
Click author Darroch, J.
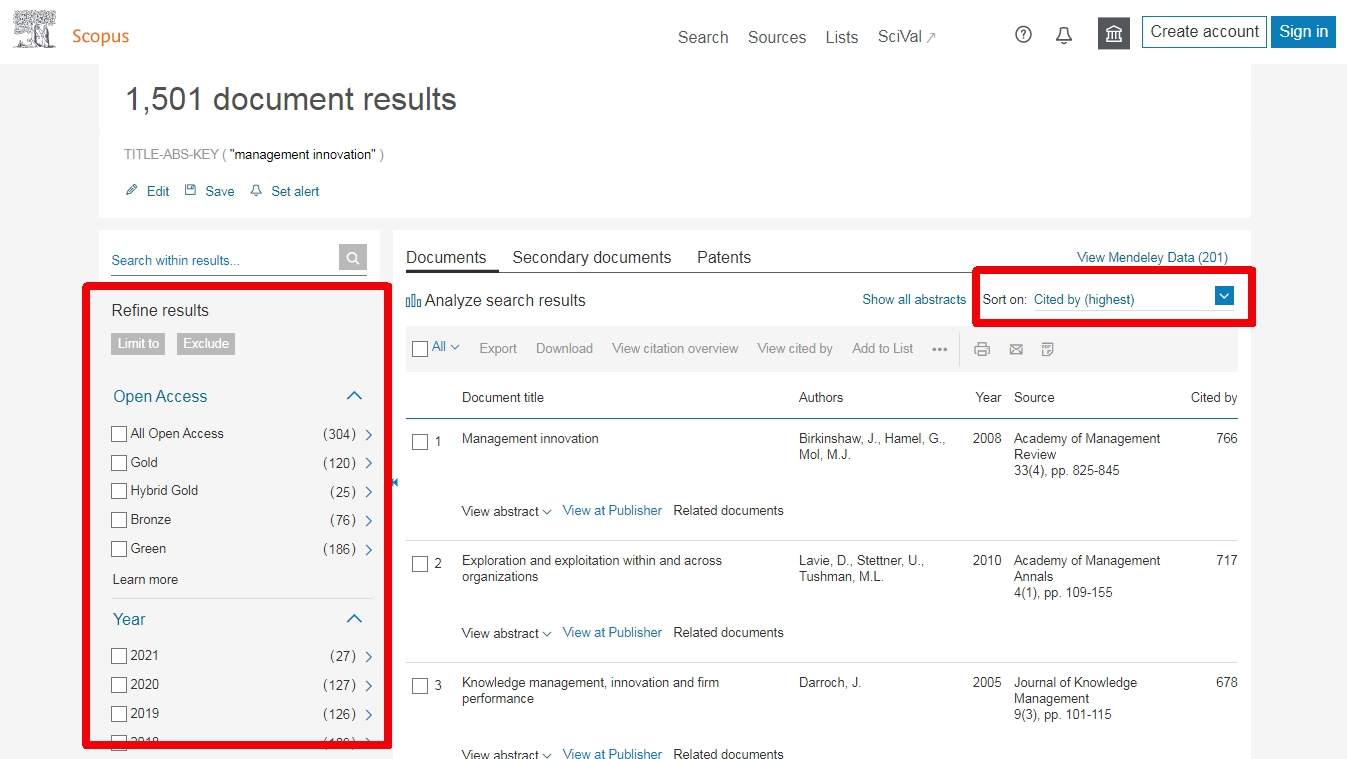(830, 682)
